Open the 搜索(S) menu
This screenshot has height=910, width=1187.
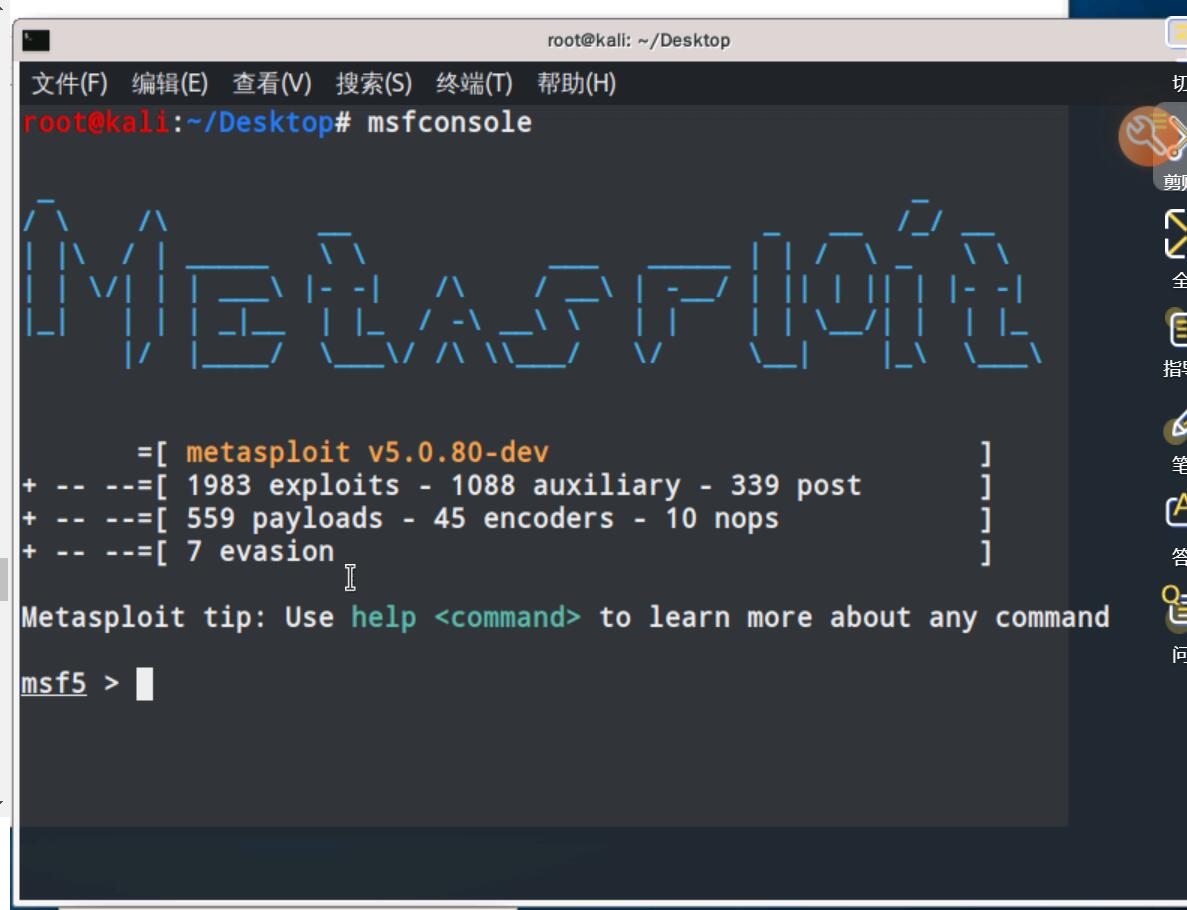coord(374,83)
